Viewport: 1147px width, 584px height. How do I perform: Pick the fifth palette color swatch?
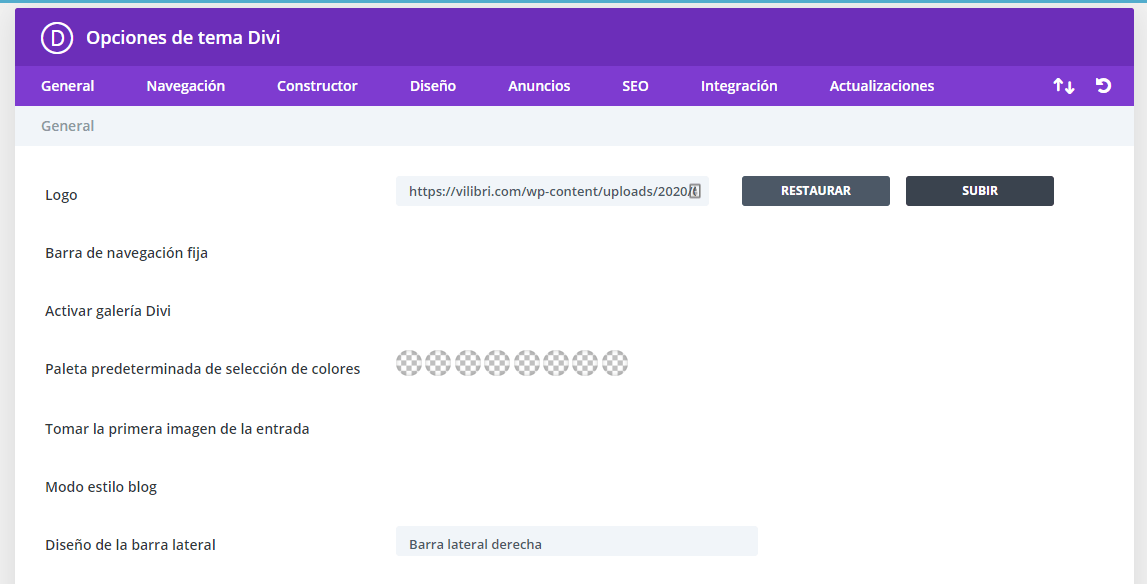click(x=527, y=363)
